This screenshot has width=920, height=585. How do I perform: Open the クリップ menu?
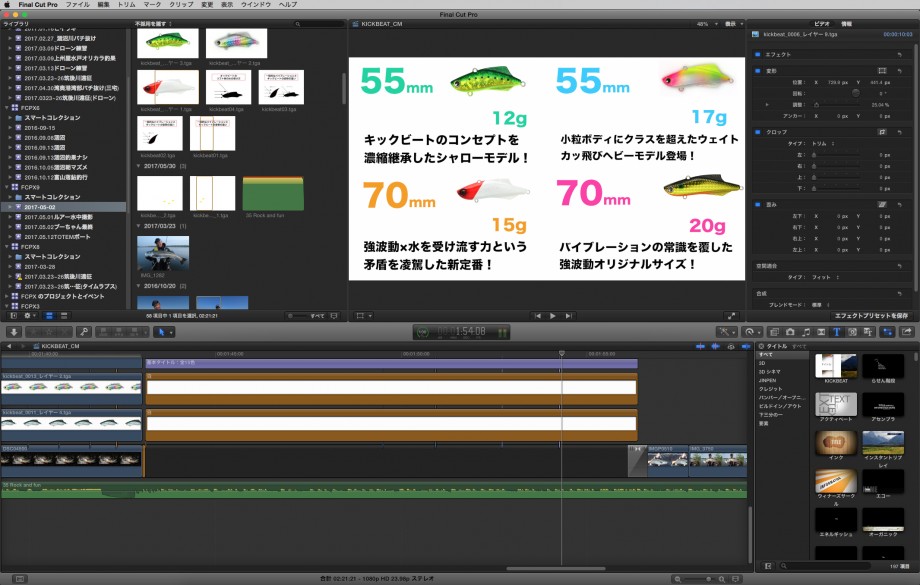[181, 4]
